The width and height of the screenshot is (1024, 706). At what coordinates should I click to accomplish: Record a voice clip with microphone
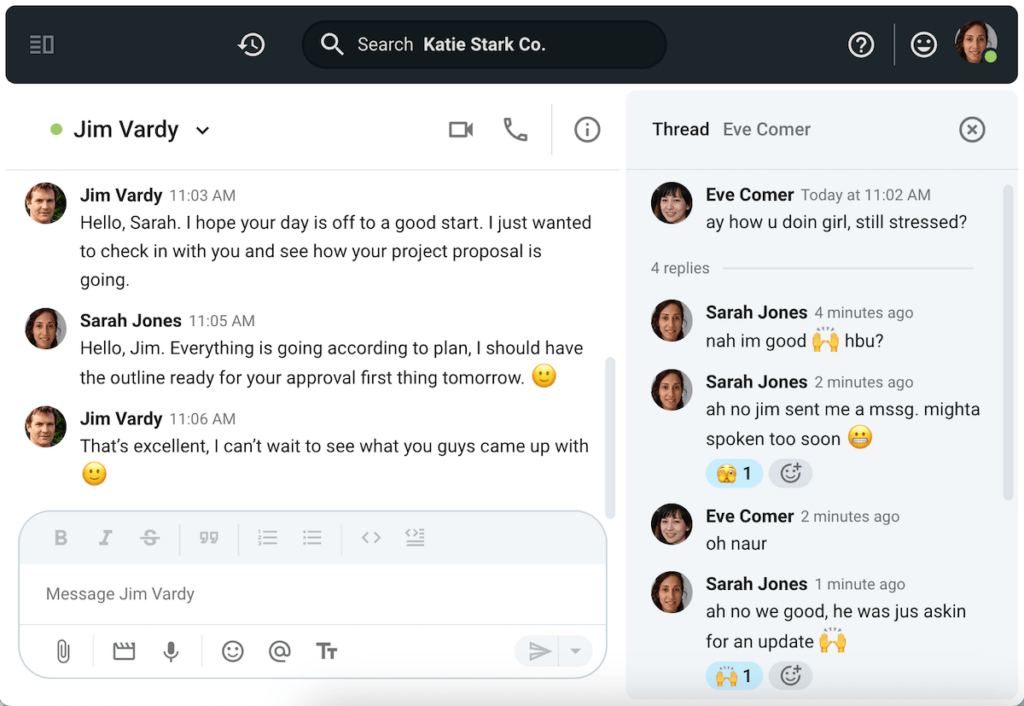[171, 652]
